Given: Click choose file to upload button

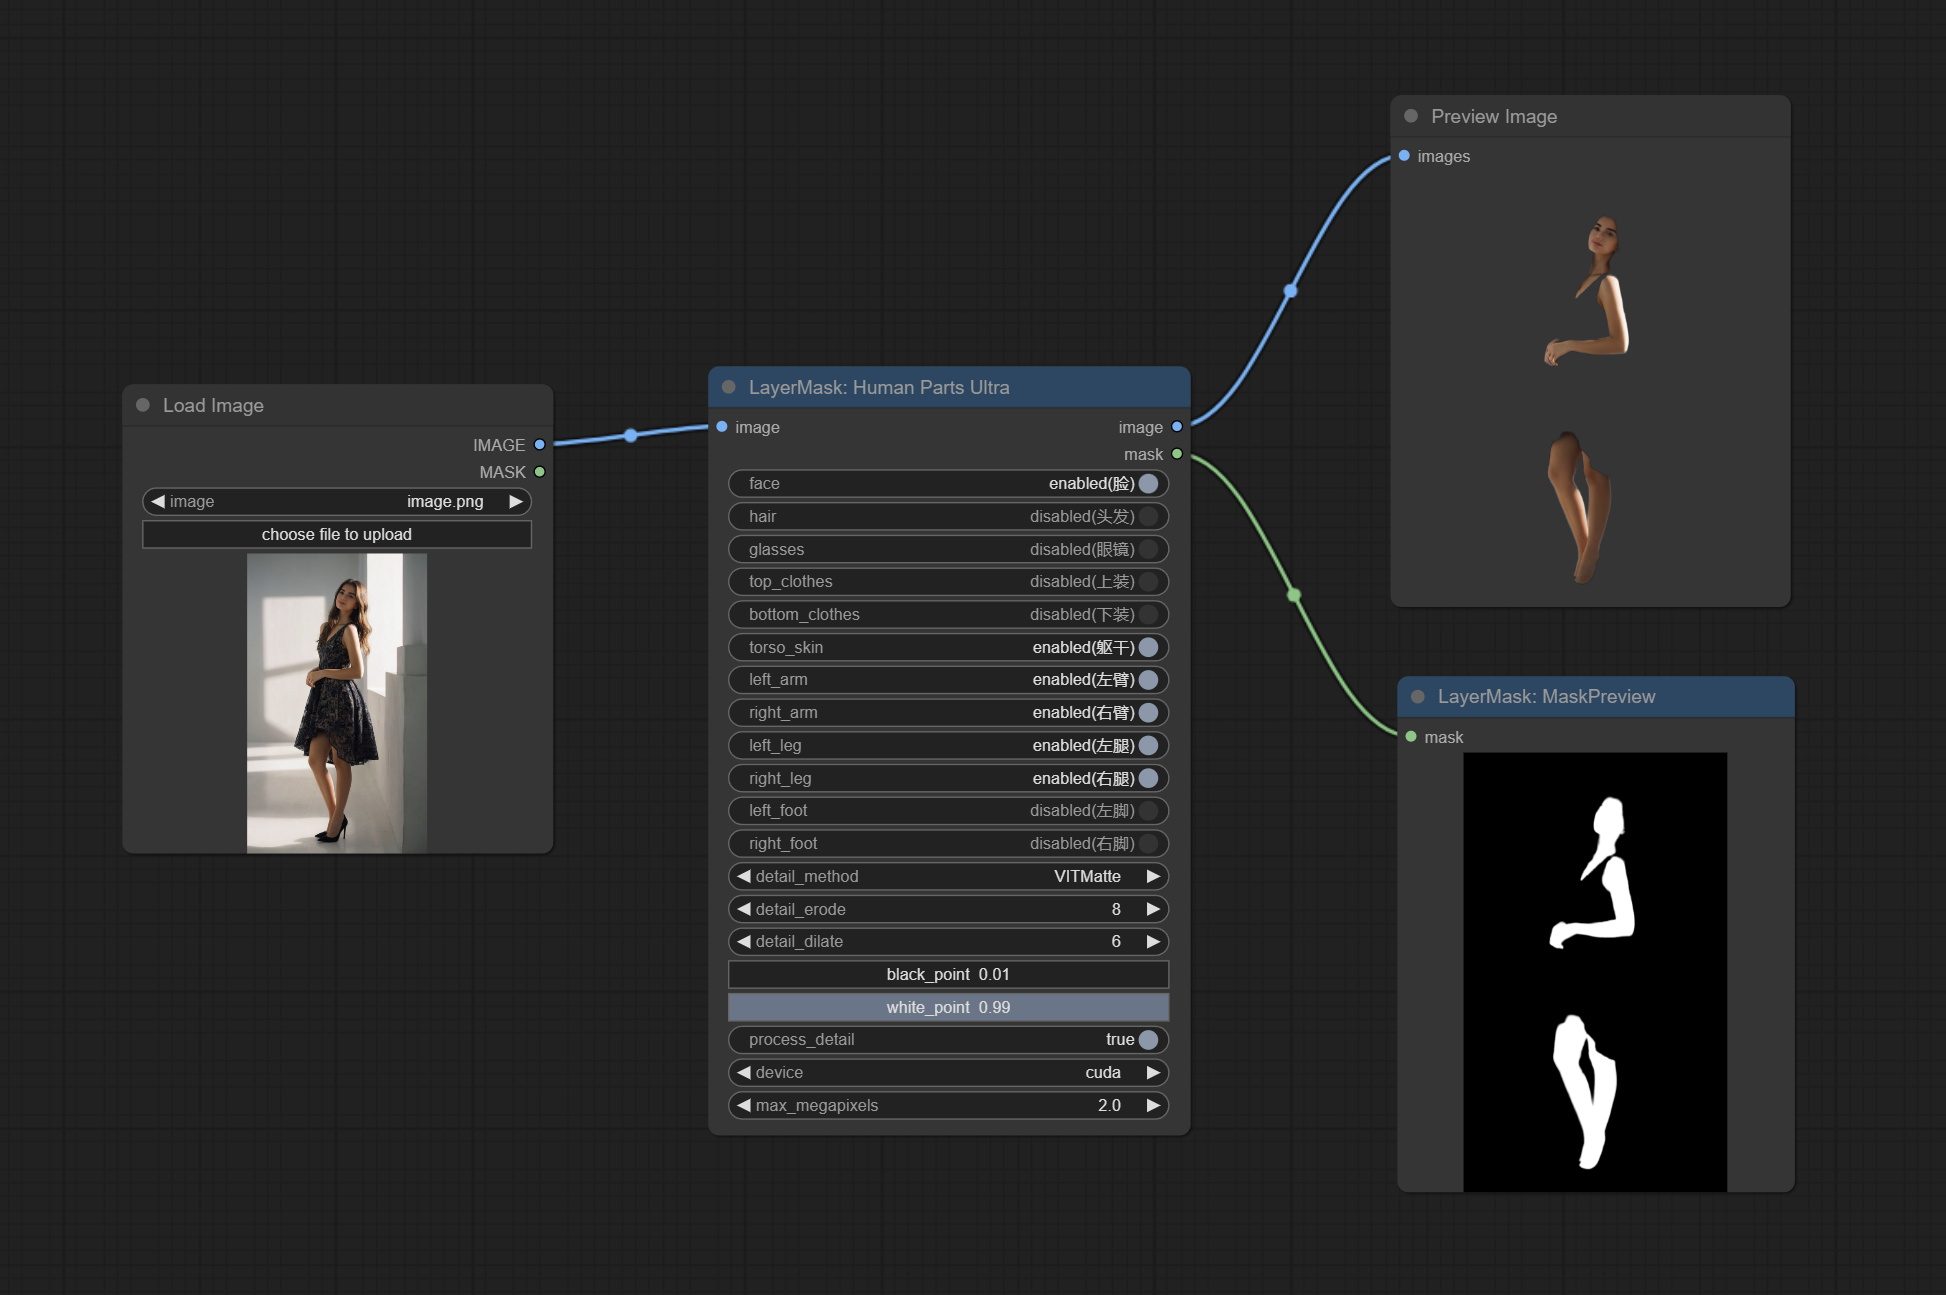Looking at the screenshot, I should (337, 534).
